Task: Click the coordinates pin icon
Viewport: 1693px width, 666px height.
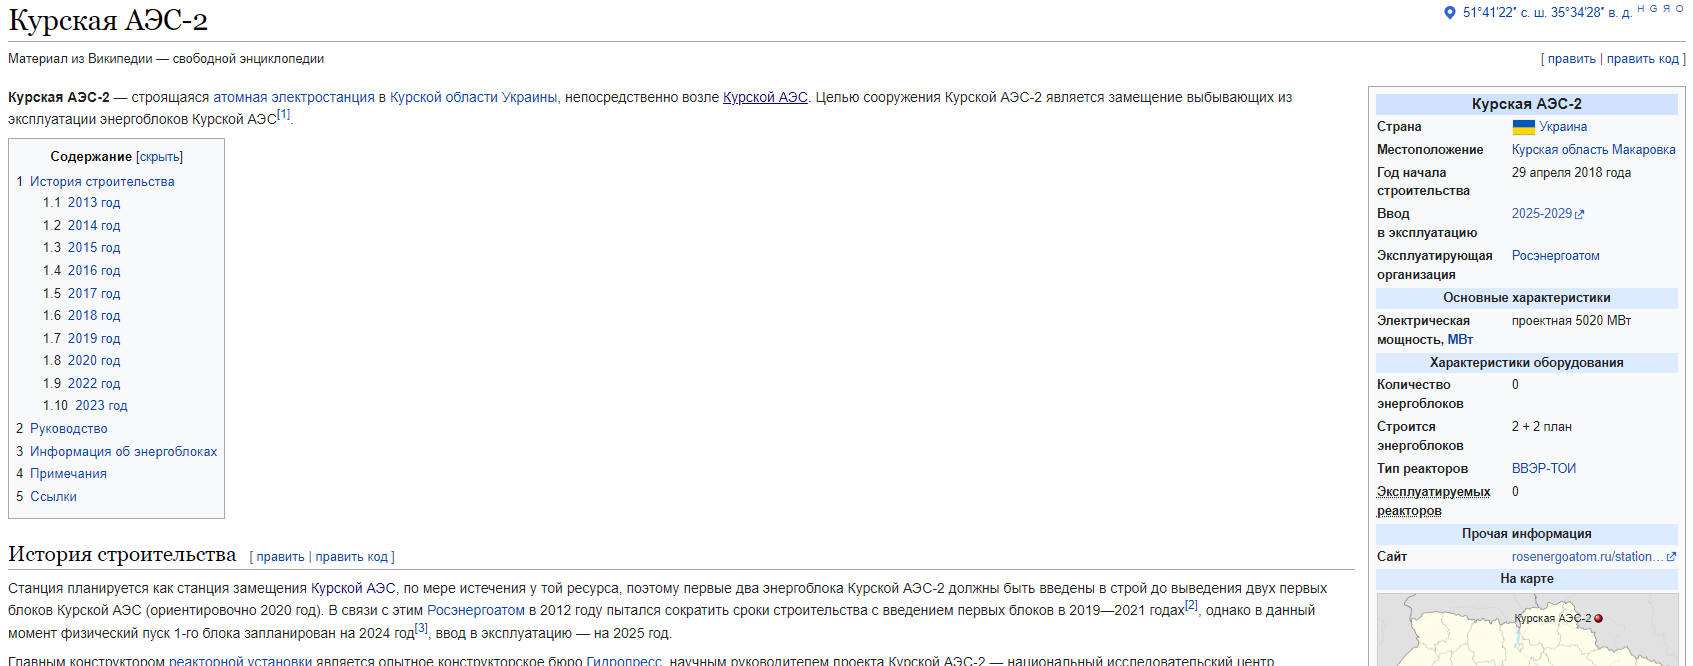Action: pos(1450,13)
